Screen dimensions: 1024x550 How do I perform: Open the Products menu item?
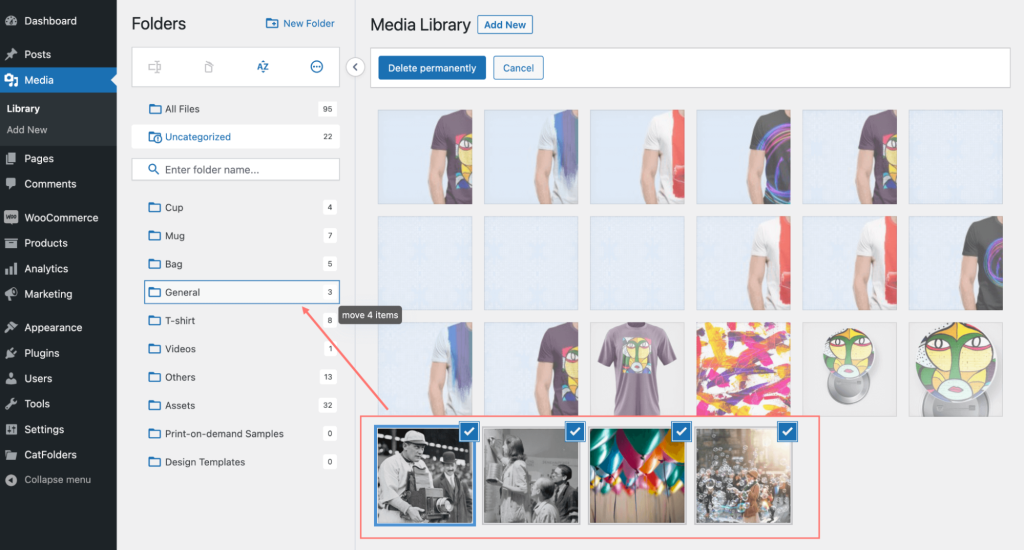(46, 243)
